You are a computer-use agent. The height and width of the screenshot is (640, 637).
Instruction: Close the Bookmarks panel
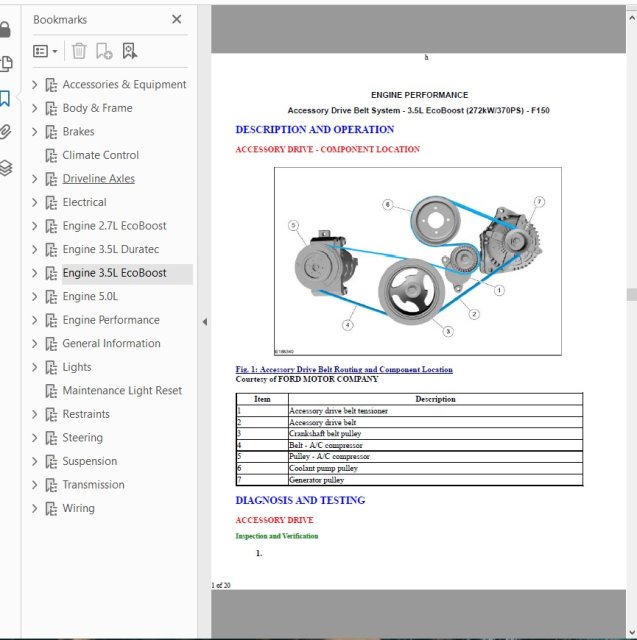click(176, 19)
